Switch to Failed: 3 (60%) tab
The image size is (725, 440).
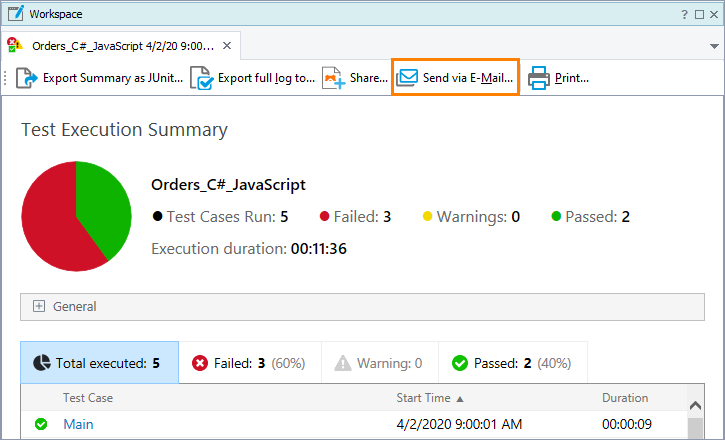[250, 363]
